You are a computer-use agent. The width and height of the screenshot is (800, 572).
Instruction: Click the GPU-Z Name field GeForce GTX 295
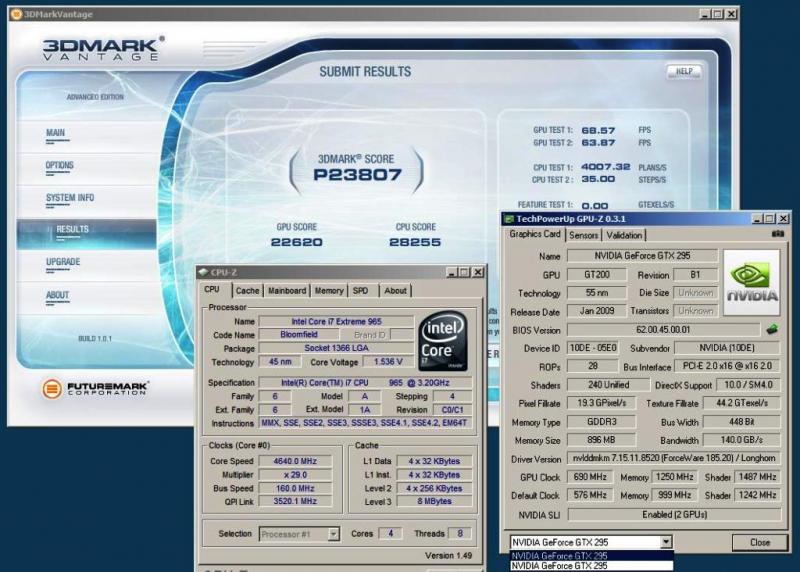642,256
